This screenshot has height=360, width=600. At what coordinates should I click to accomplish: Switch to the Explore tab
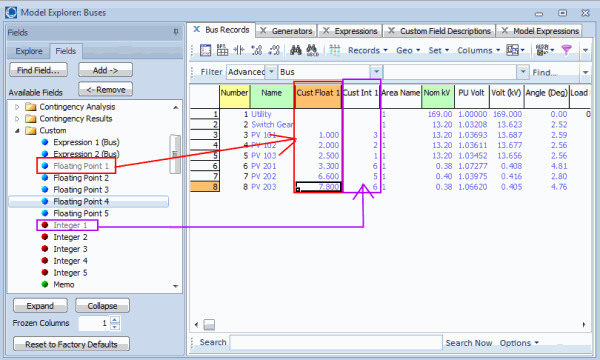(x=29, y=51)
